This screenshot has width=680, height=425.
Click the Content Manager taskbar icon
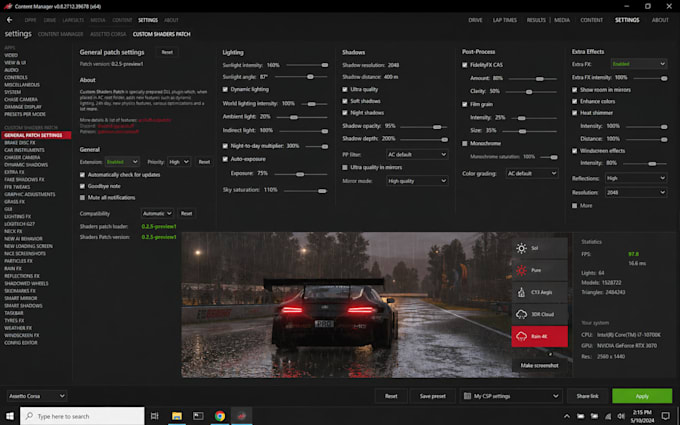pos(242,416)
